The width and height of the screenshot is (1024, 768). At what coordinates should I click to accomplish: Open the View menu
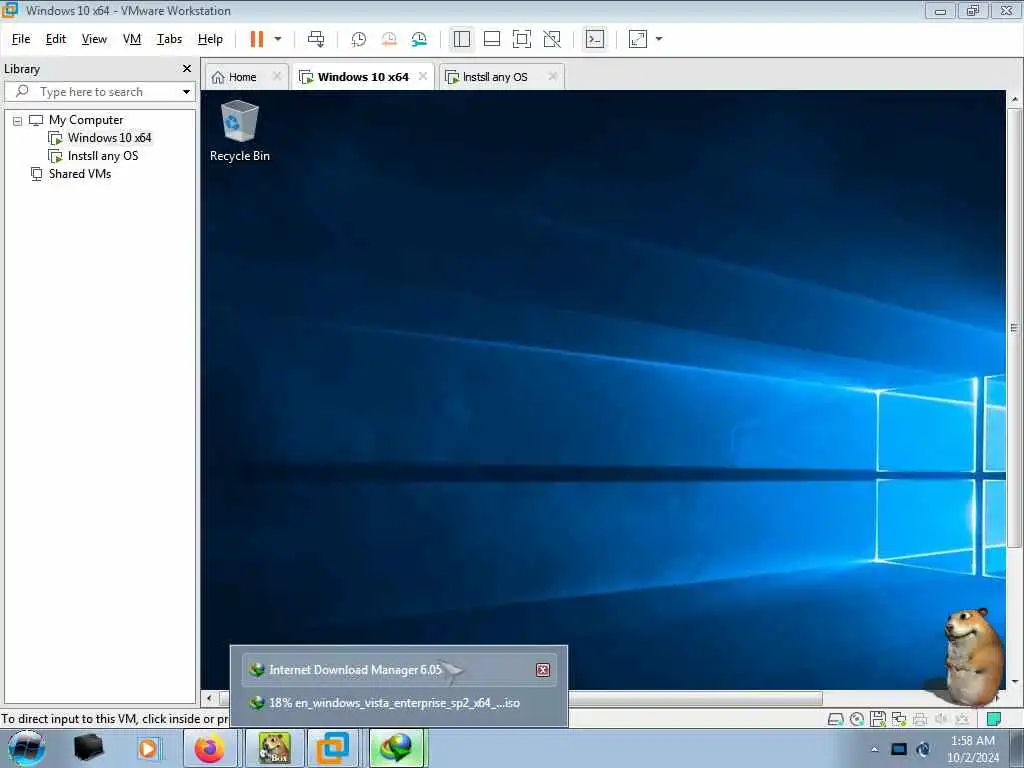[x=94, y=39]
